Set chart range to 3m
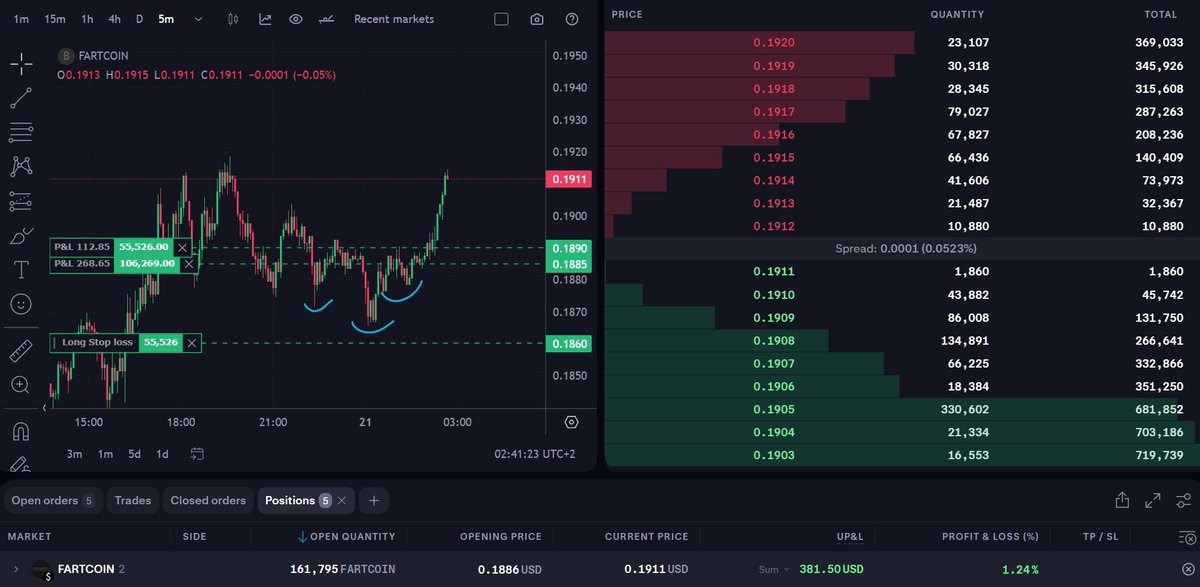Screen dimensions: 1200x587 (75, 454)
